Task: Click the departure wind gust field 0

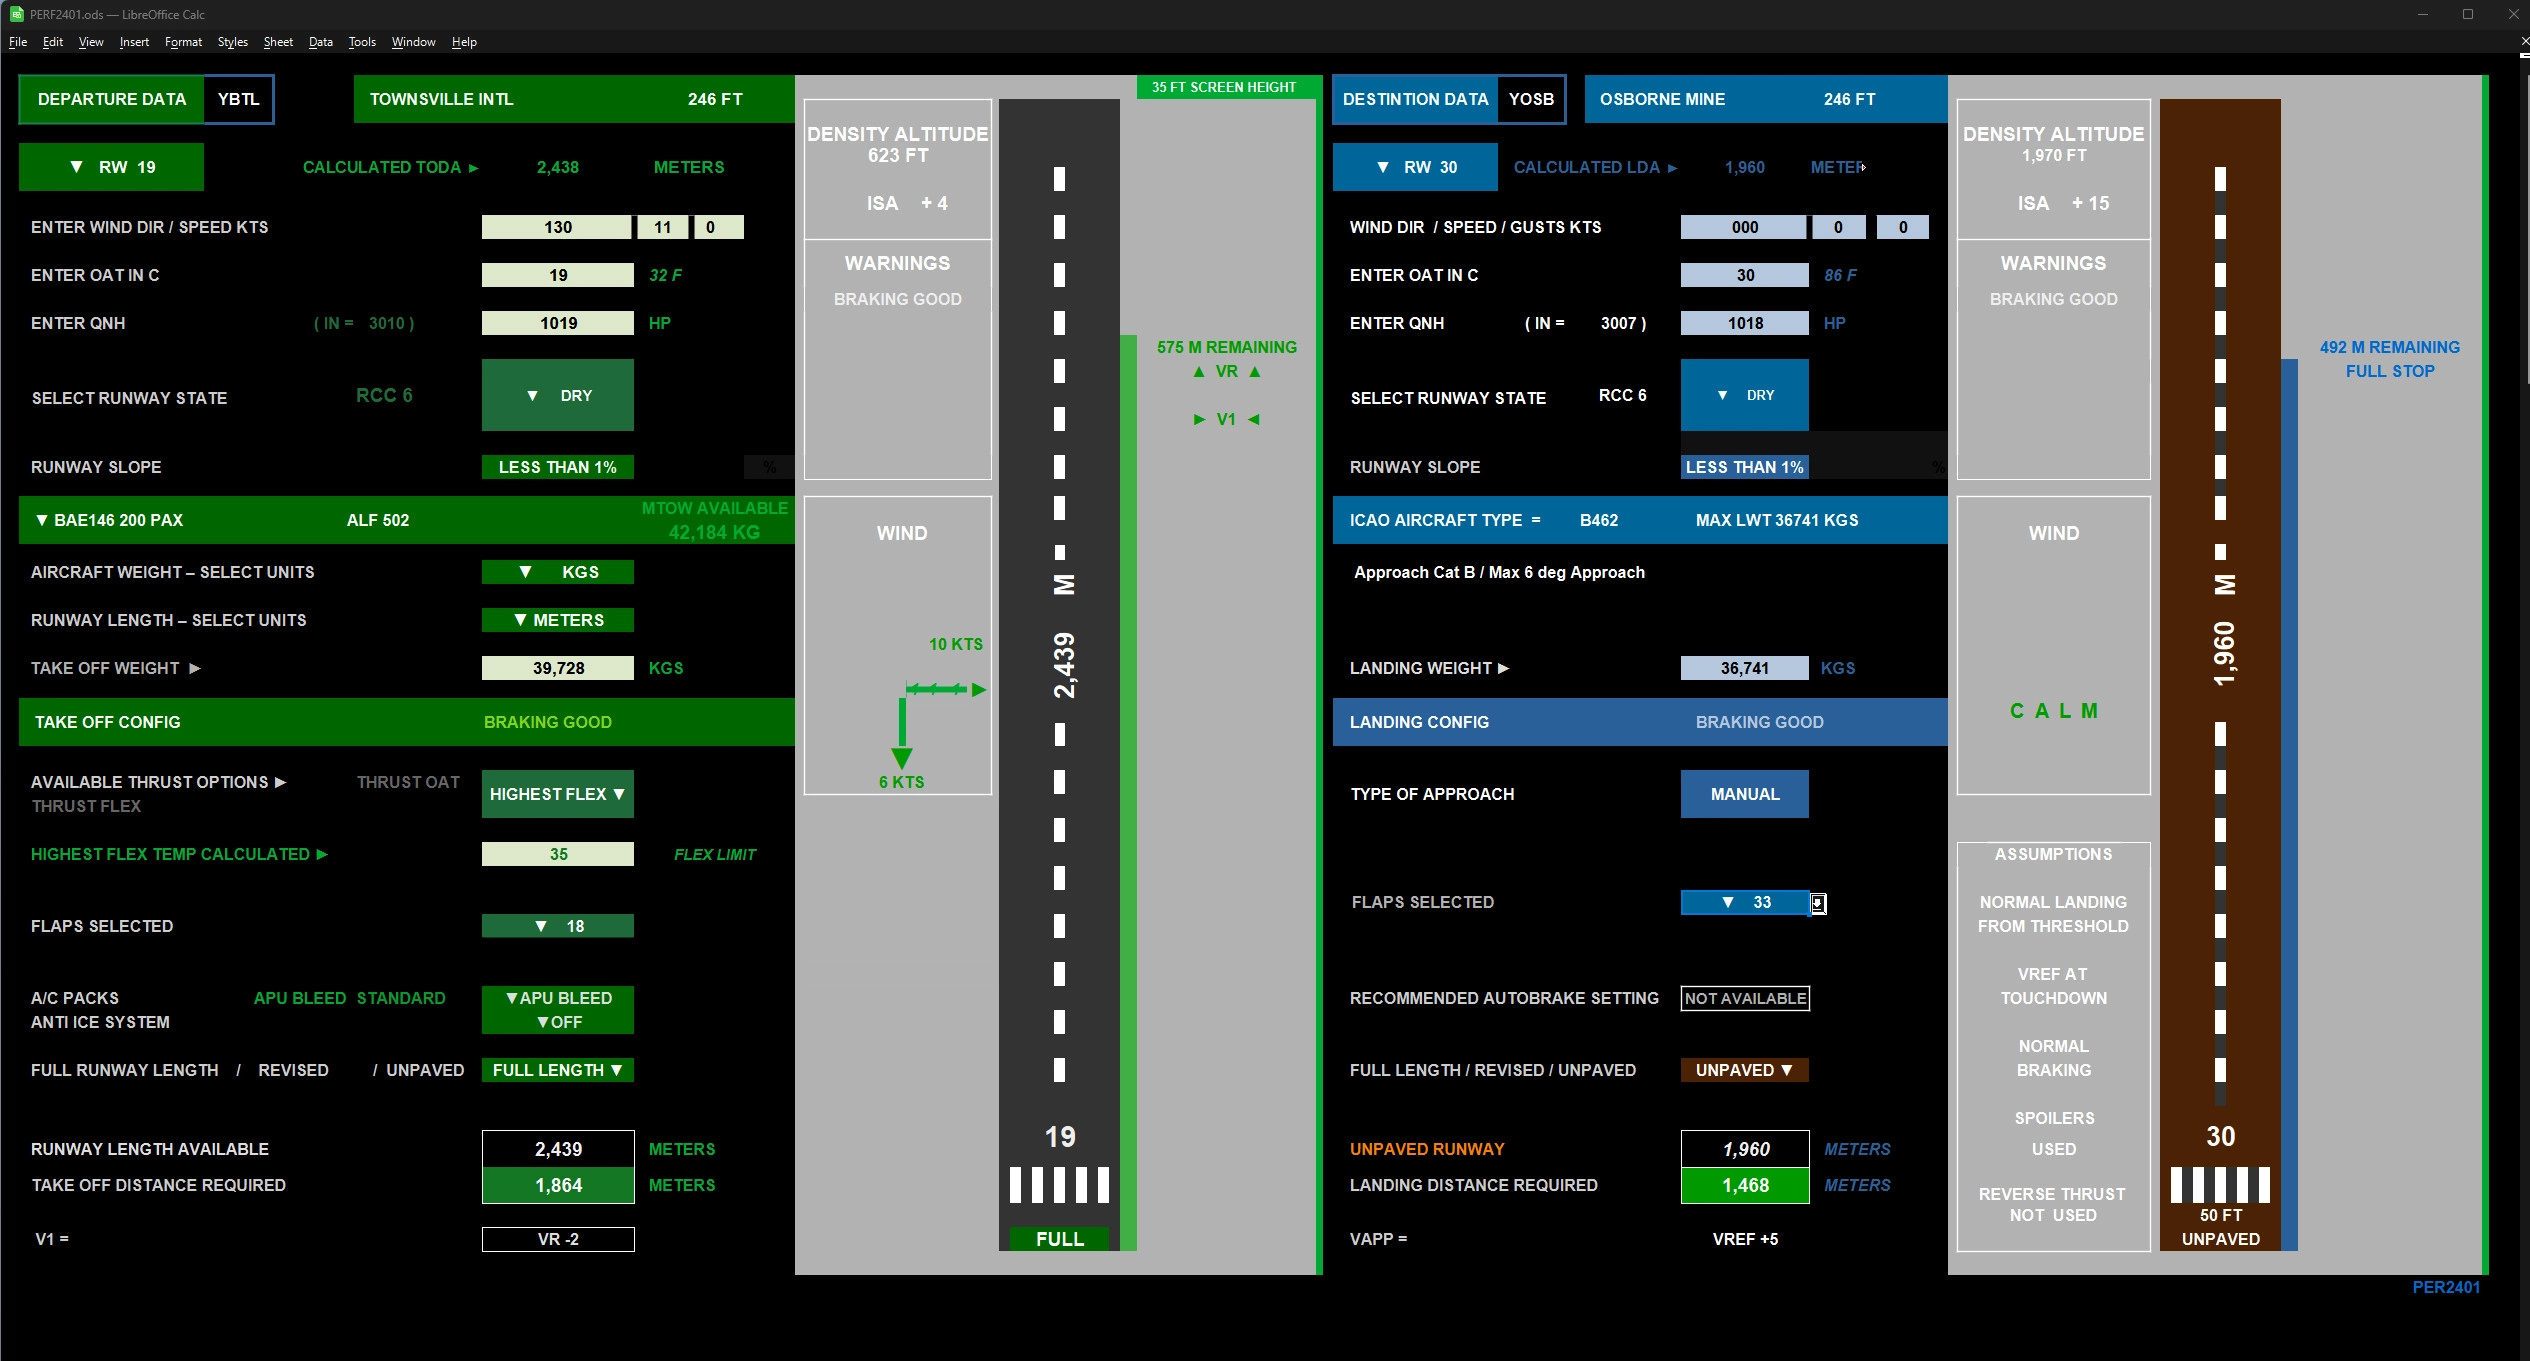Action: pyautogui.click(x=719, y=227)
